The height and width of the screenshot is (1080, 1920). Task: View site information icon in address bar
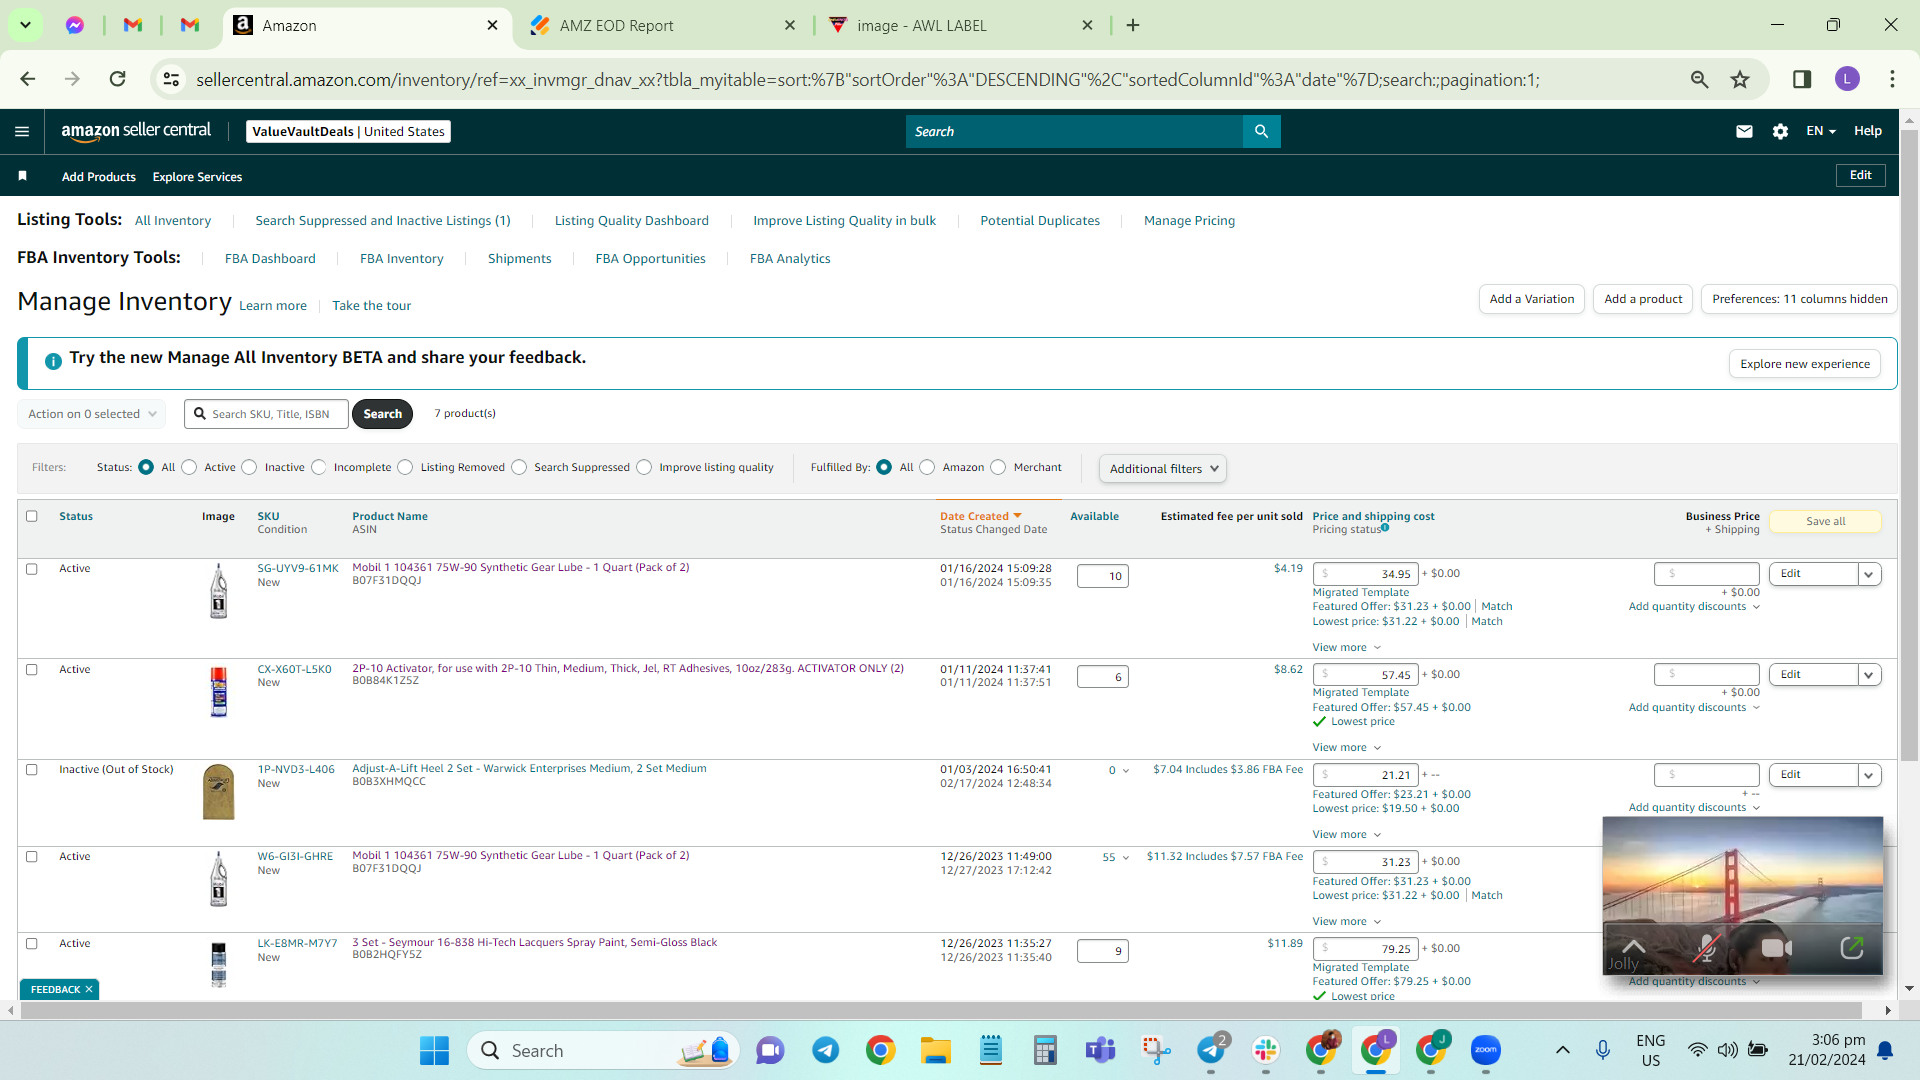coord(171,79)
